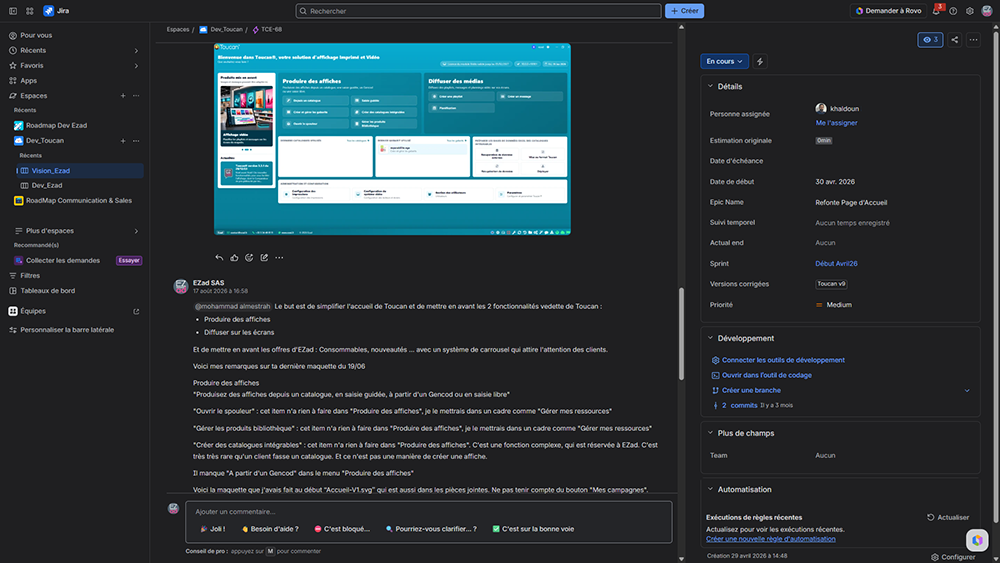Image resolution: width=1000 pixels, height=563 pixels.
Task: Open the Rovo chat floating button
Action: click(x=977, y=541)
